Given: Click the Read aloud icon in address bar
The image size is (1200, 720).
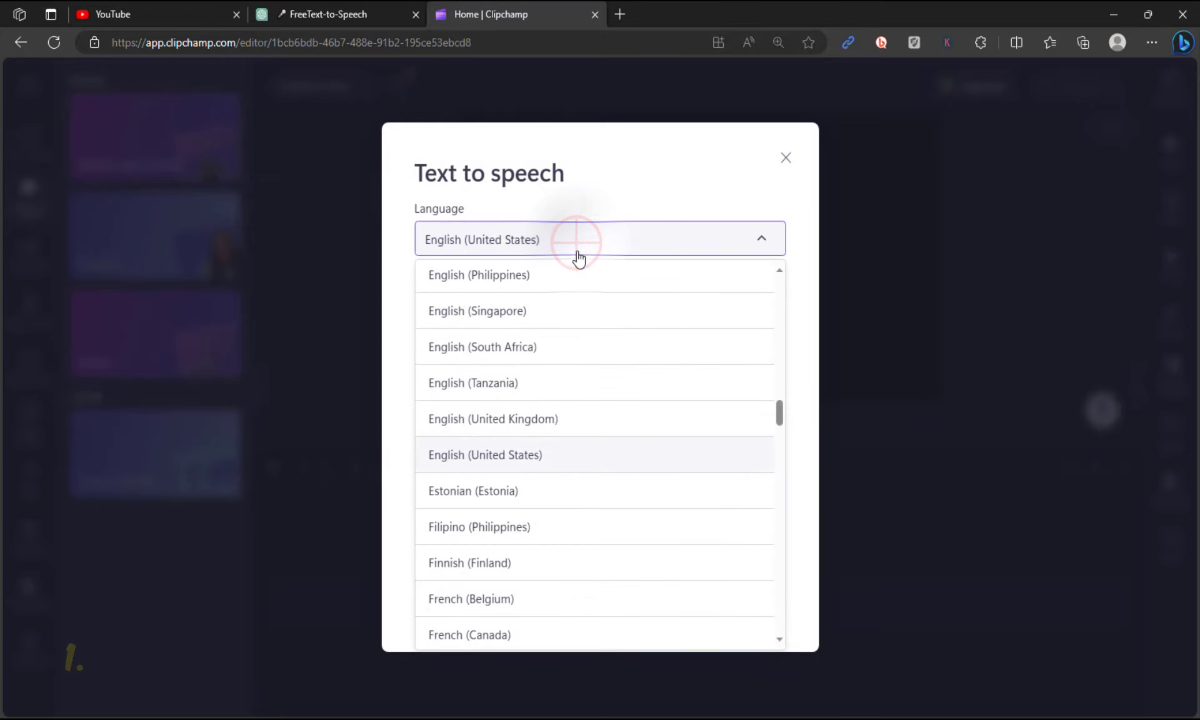Looking at the screenshot, I should pos(748,42).
